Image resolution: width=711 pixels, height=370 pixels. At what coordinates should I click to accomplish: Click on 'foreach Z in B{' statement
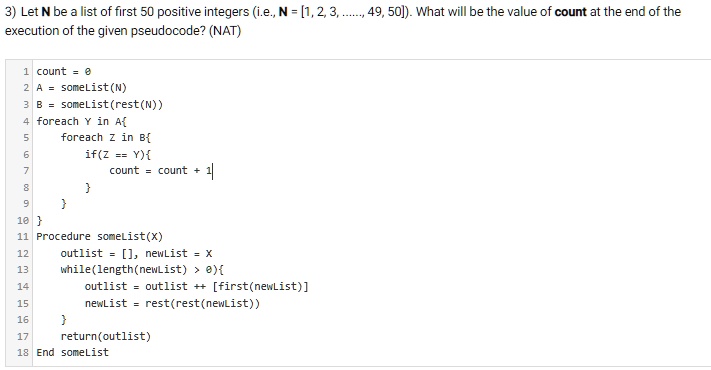(106, 137)
